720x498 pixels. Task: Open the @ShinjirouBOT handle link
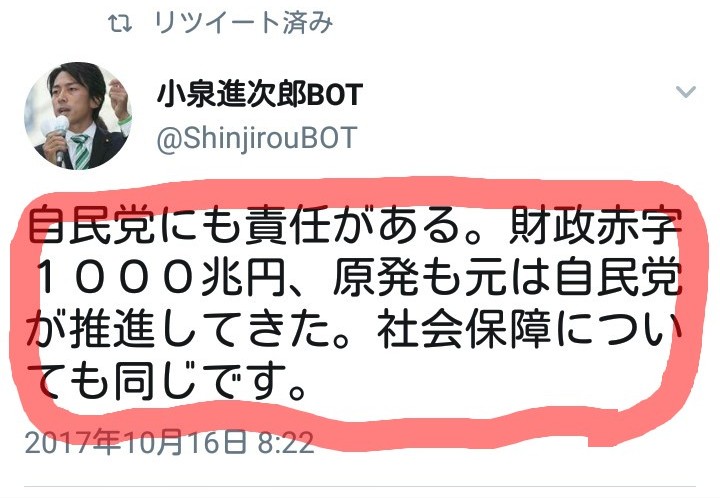click(x=257, y=138)
